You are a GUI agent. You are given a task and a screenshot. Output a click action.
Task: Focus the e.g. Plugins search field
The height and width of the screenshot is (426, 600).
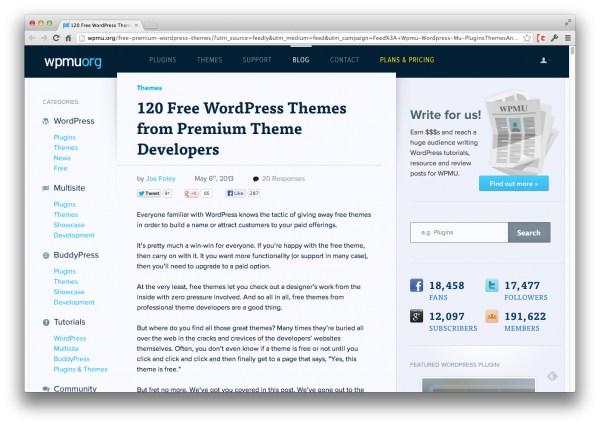pyautogui.click(x=459, y=232)
